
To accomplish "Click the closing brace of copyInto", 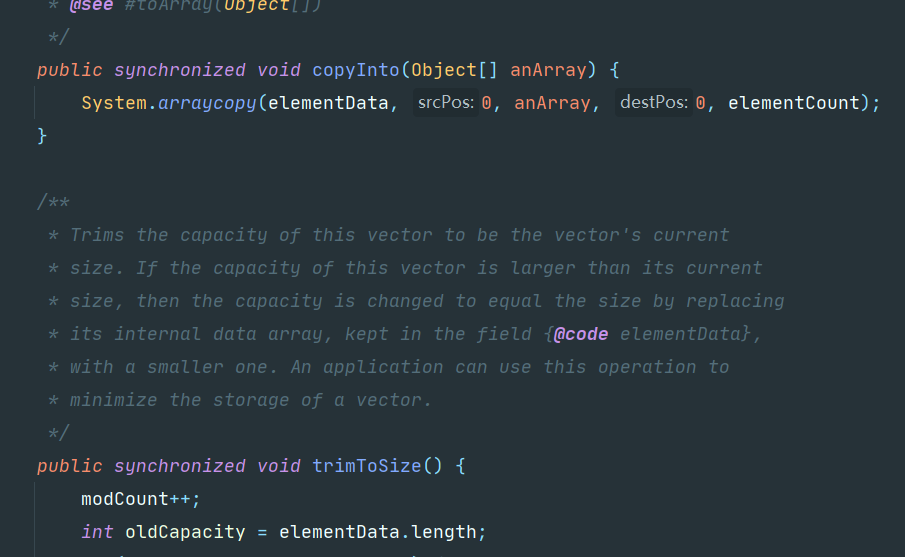I will pos(42,136).
